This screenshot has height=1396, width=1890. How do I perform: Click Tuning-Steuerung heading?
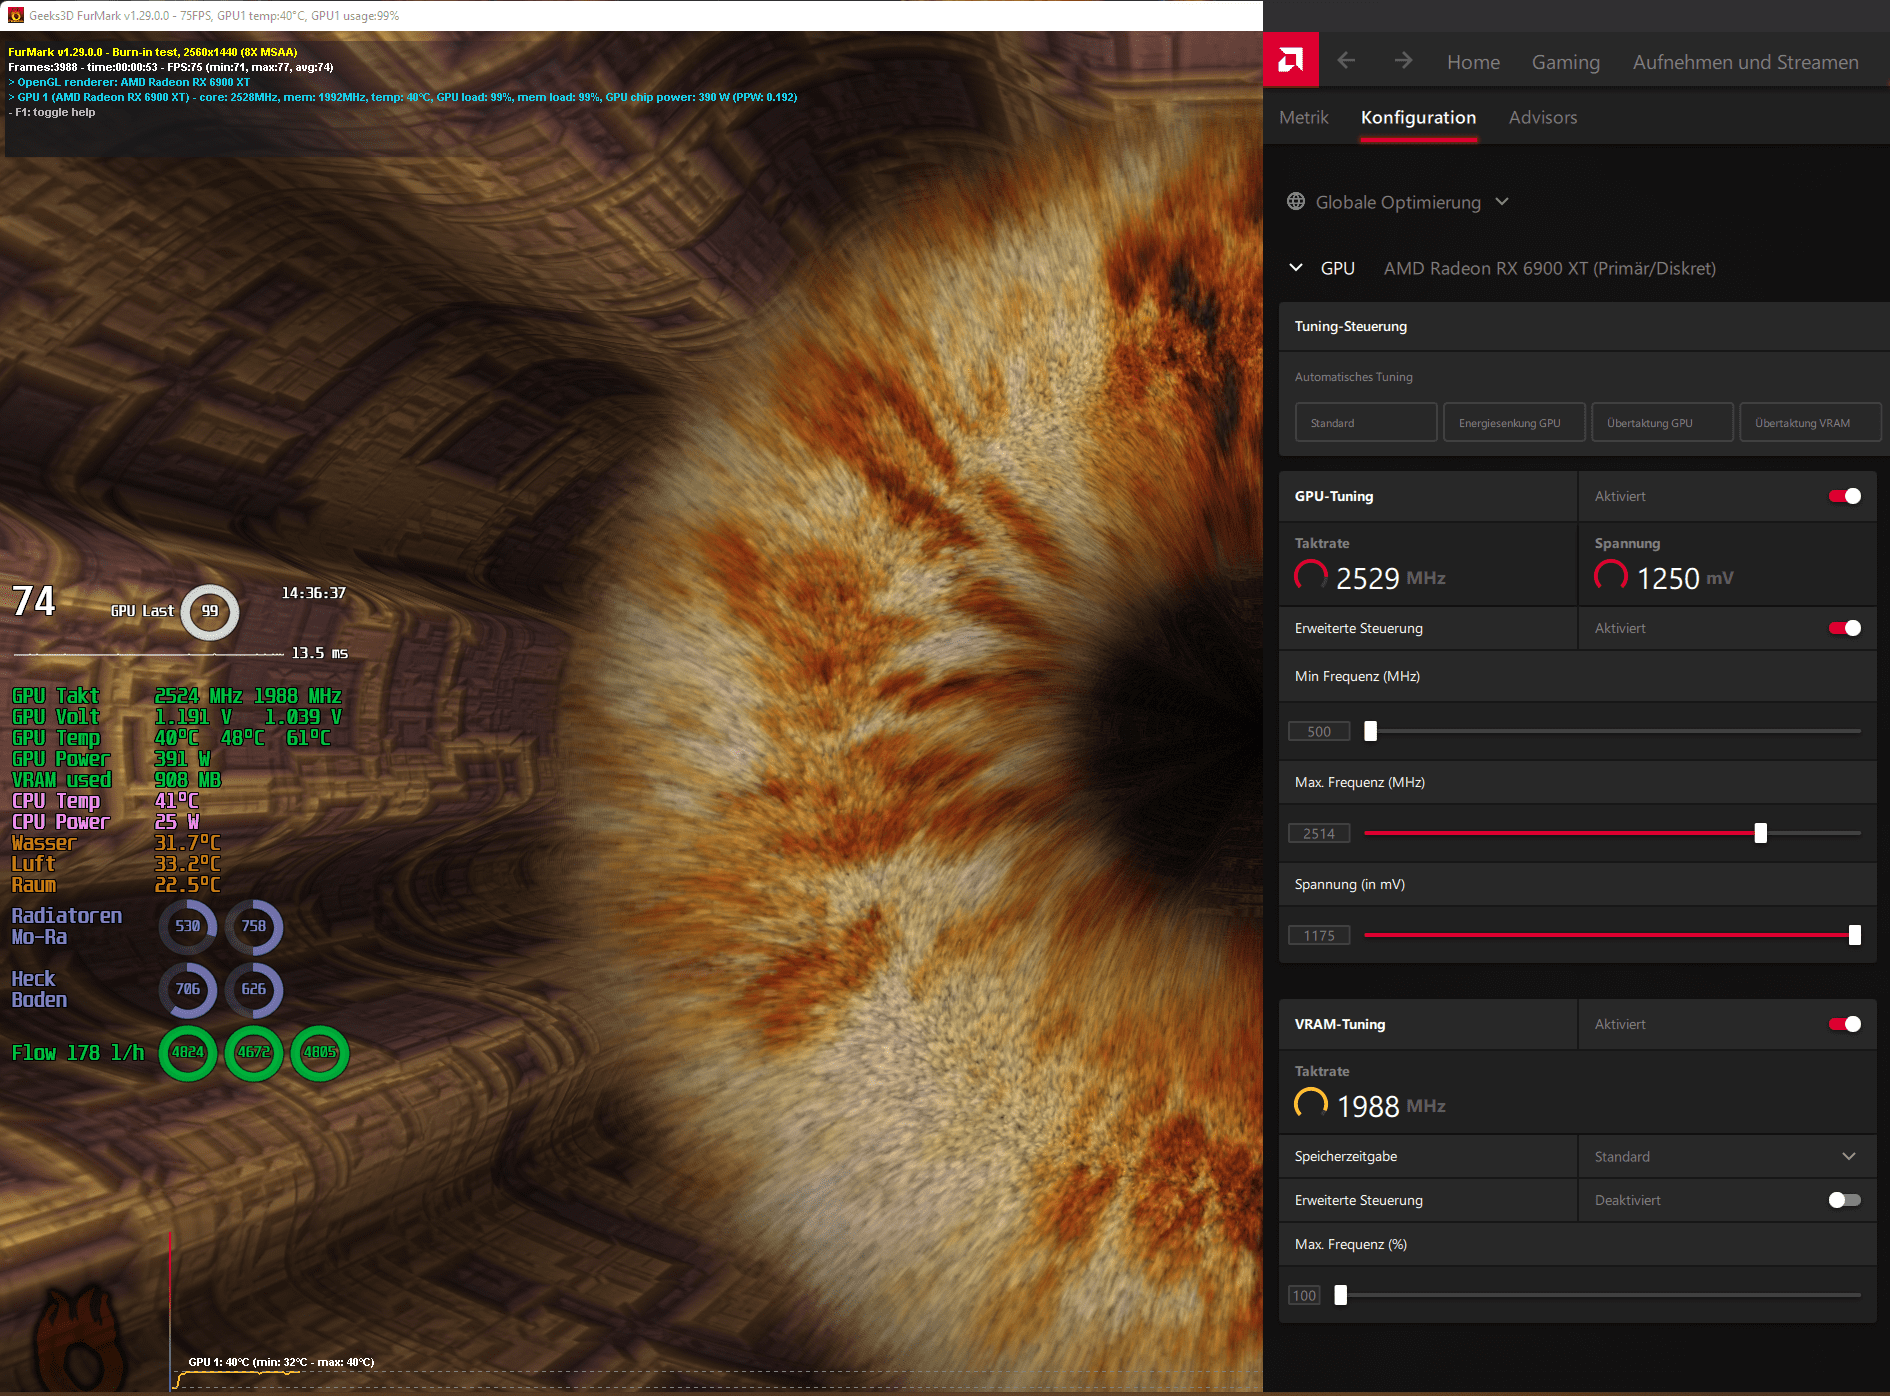click(1351, 326)
